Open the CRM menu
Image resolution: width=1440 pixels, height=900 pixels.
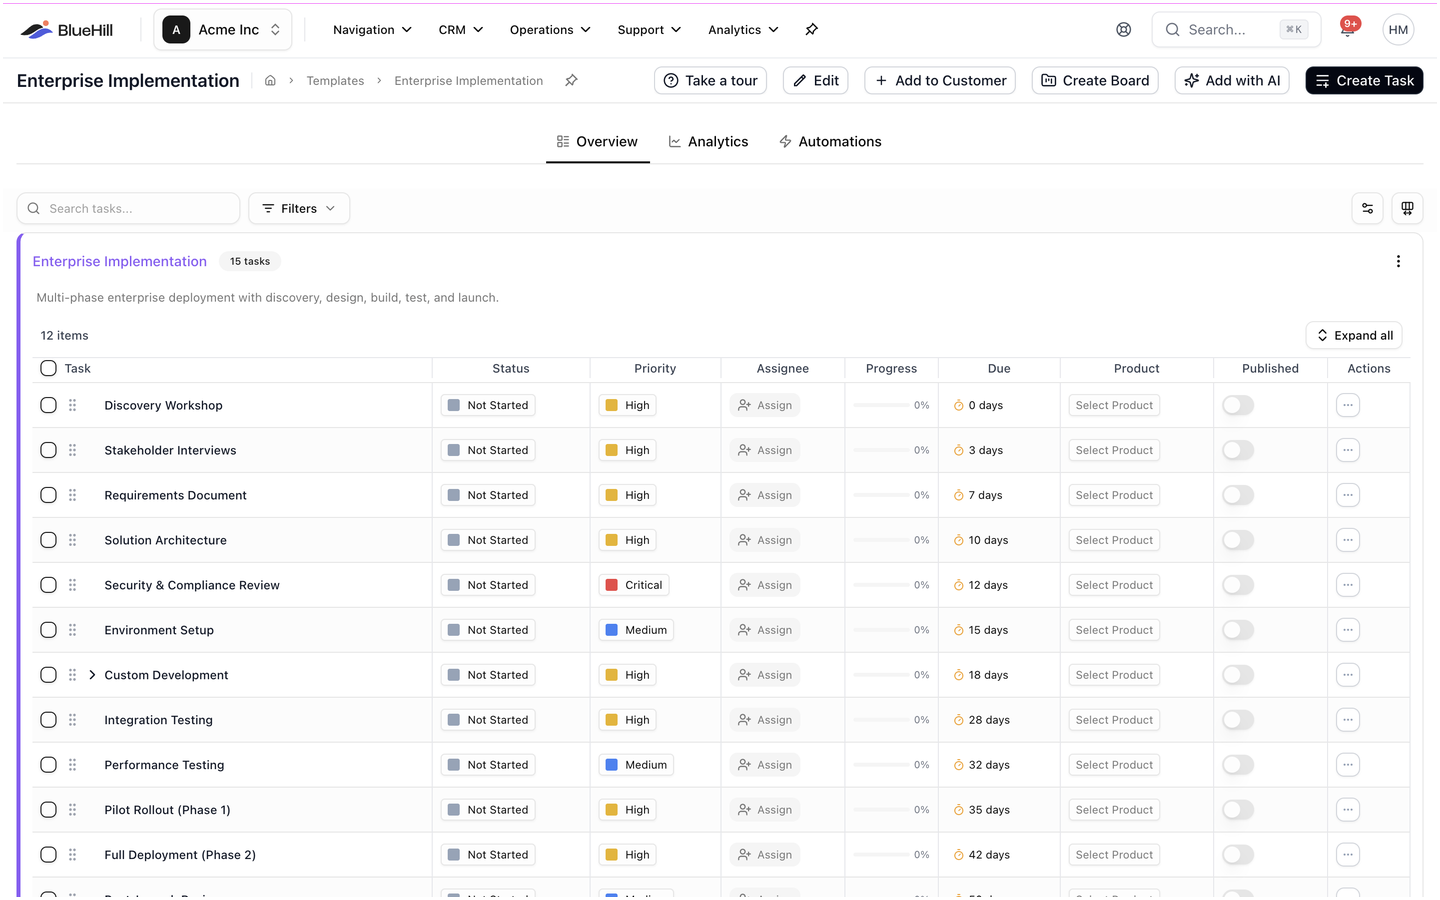[x=461, y=30]
